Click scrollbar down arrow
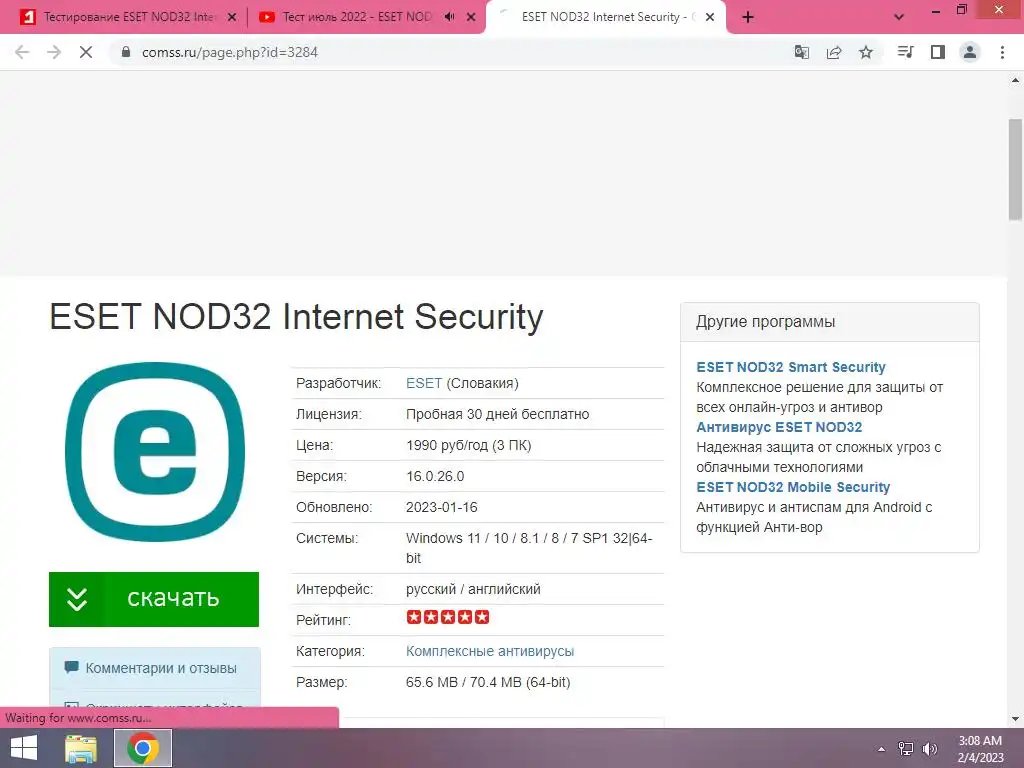The image size is (1024, 768). pyautogui.click(x=1015, y=719)
